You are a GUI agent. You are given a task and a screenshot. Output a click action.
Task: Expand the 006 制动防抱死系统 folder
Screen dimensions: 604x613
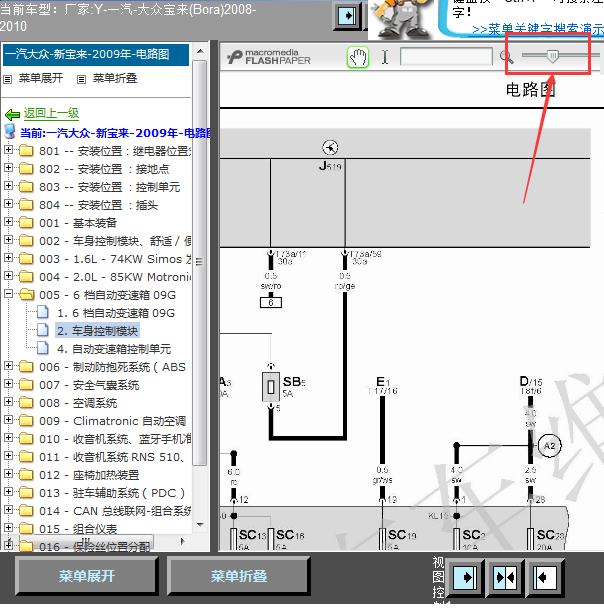coord(8,365)
